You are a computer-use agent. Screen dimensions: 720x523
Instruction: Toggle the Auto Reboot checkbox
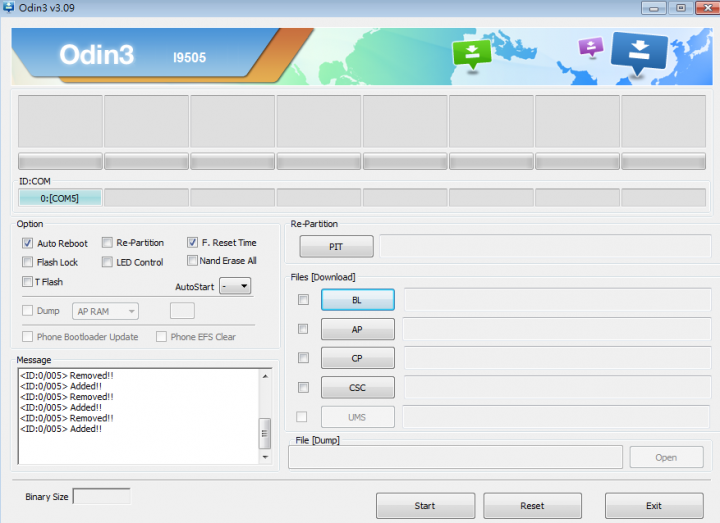(28, 243)
